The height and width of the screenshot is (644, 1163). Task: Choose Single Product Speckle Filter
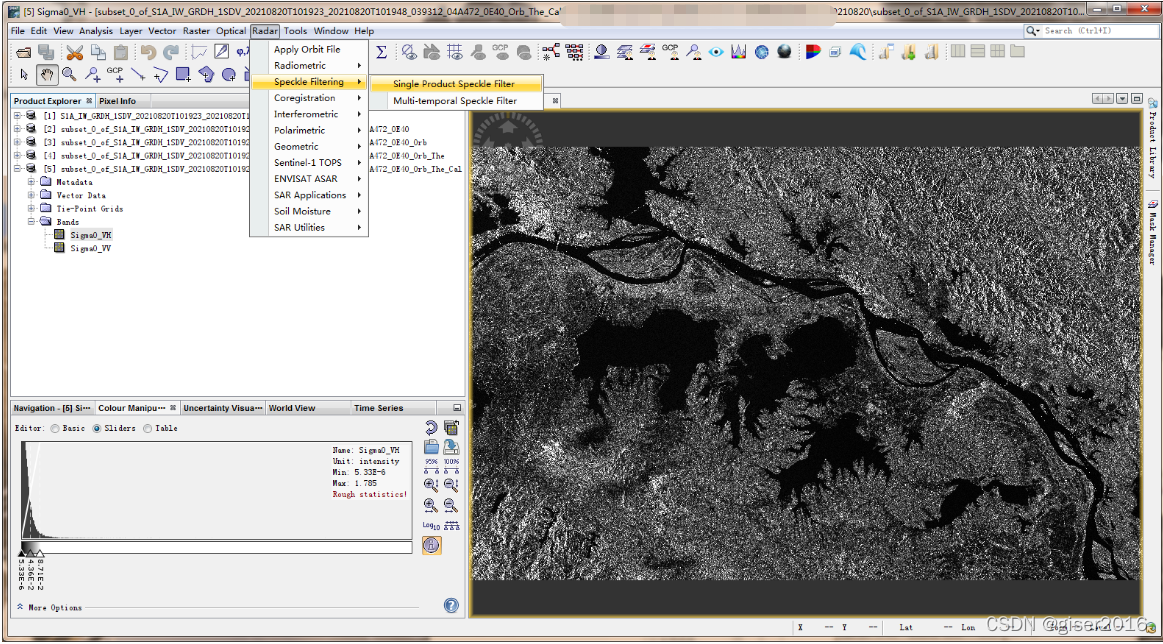tap(454, 84)
